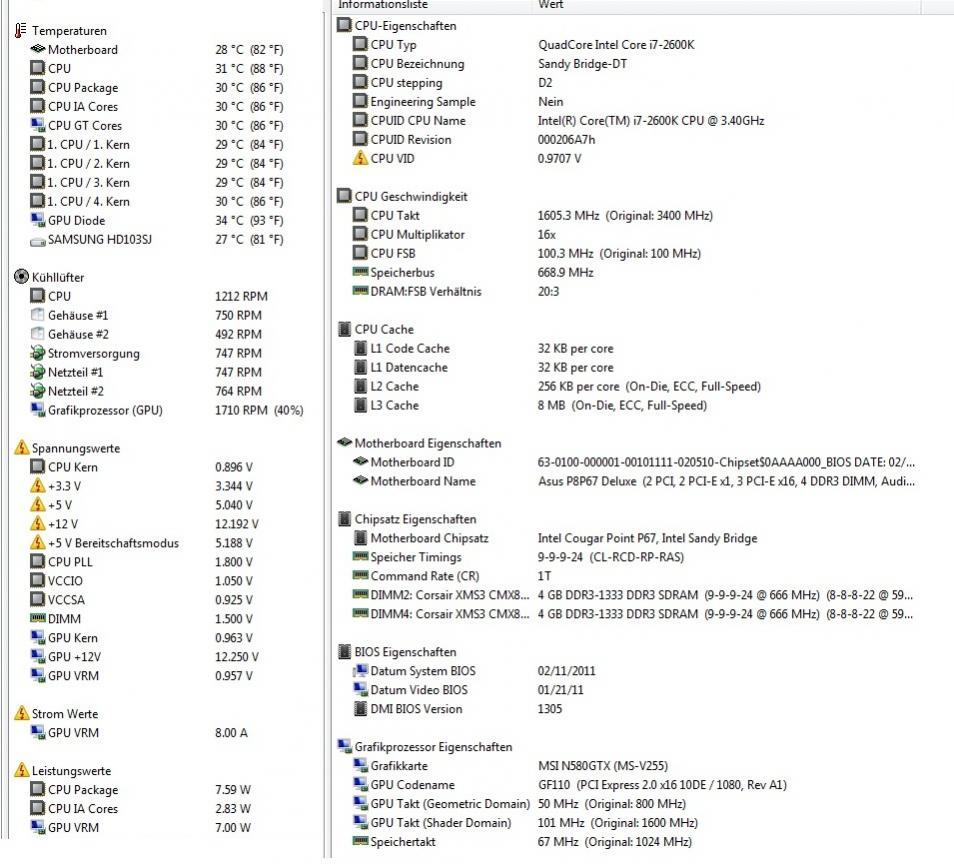Click the DIMM voltage memory icon

[x=38, y=618]
